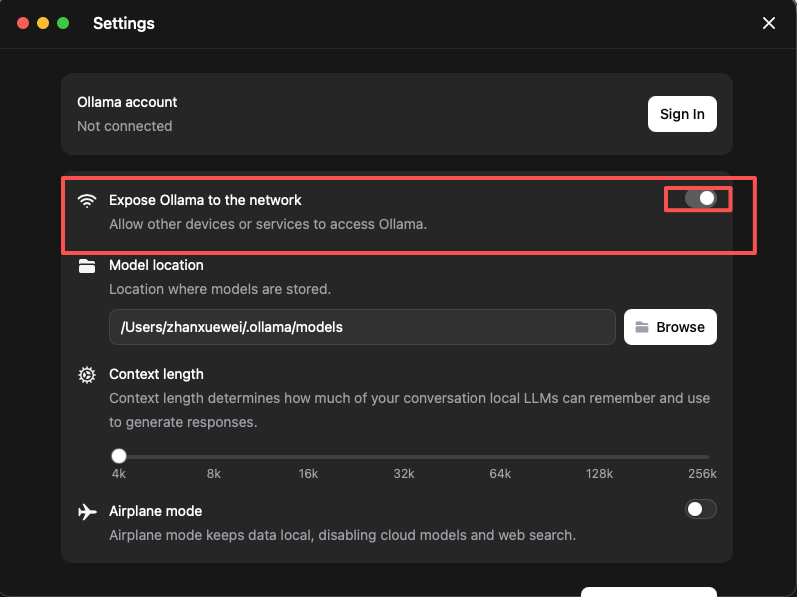797x597 pixels.
Task: Close Settings with the top-right X
Action: coord(769,23)
